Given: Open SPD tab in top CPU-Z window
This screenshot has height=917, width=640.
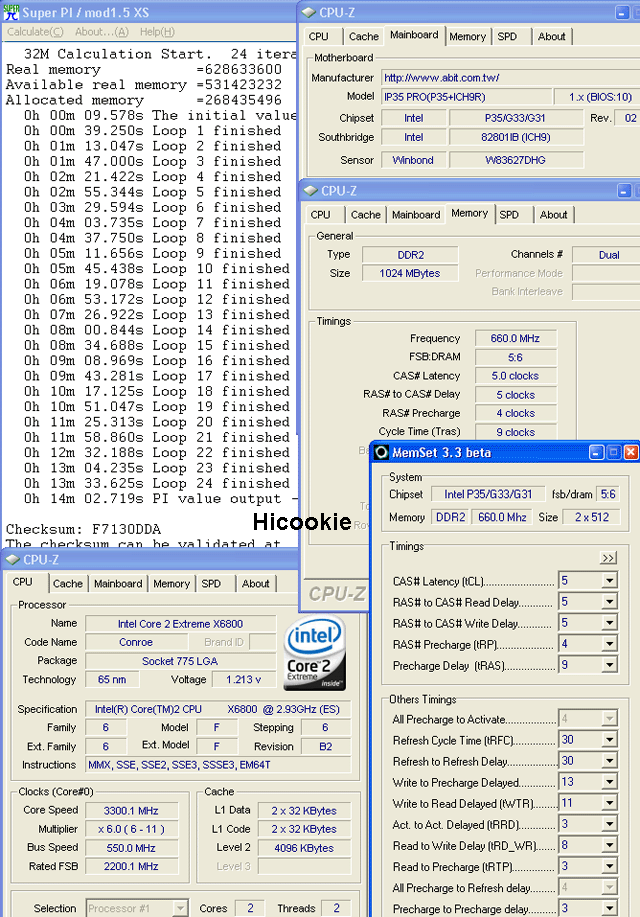Looking at the screenshot, I should [x=507, y=36].
